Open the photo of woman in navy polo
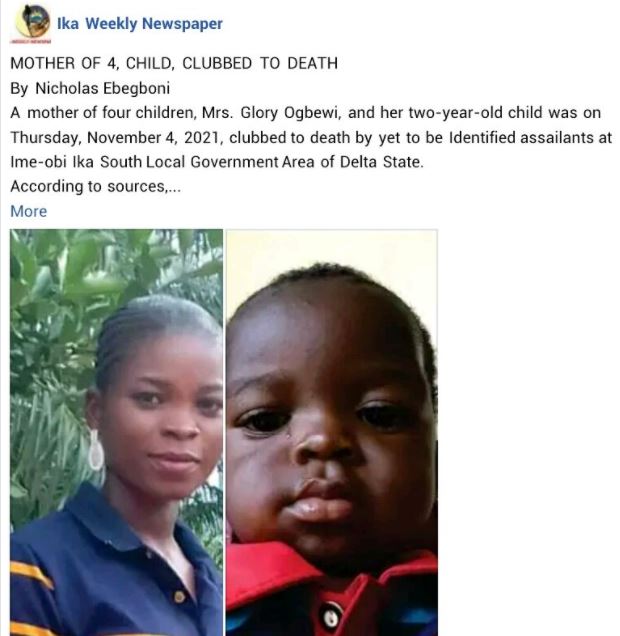The height and width of the screenshot is (636, 620). (116, 432)
